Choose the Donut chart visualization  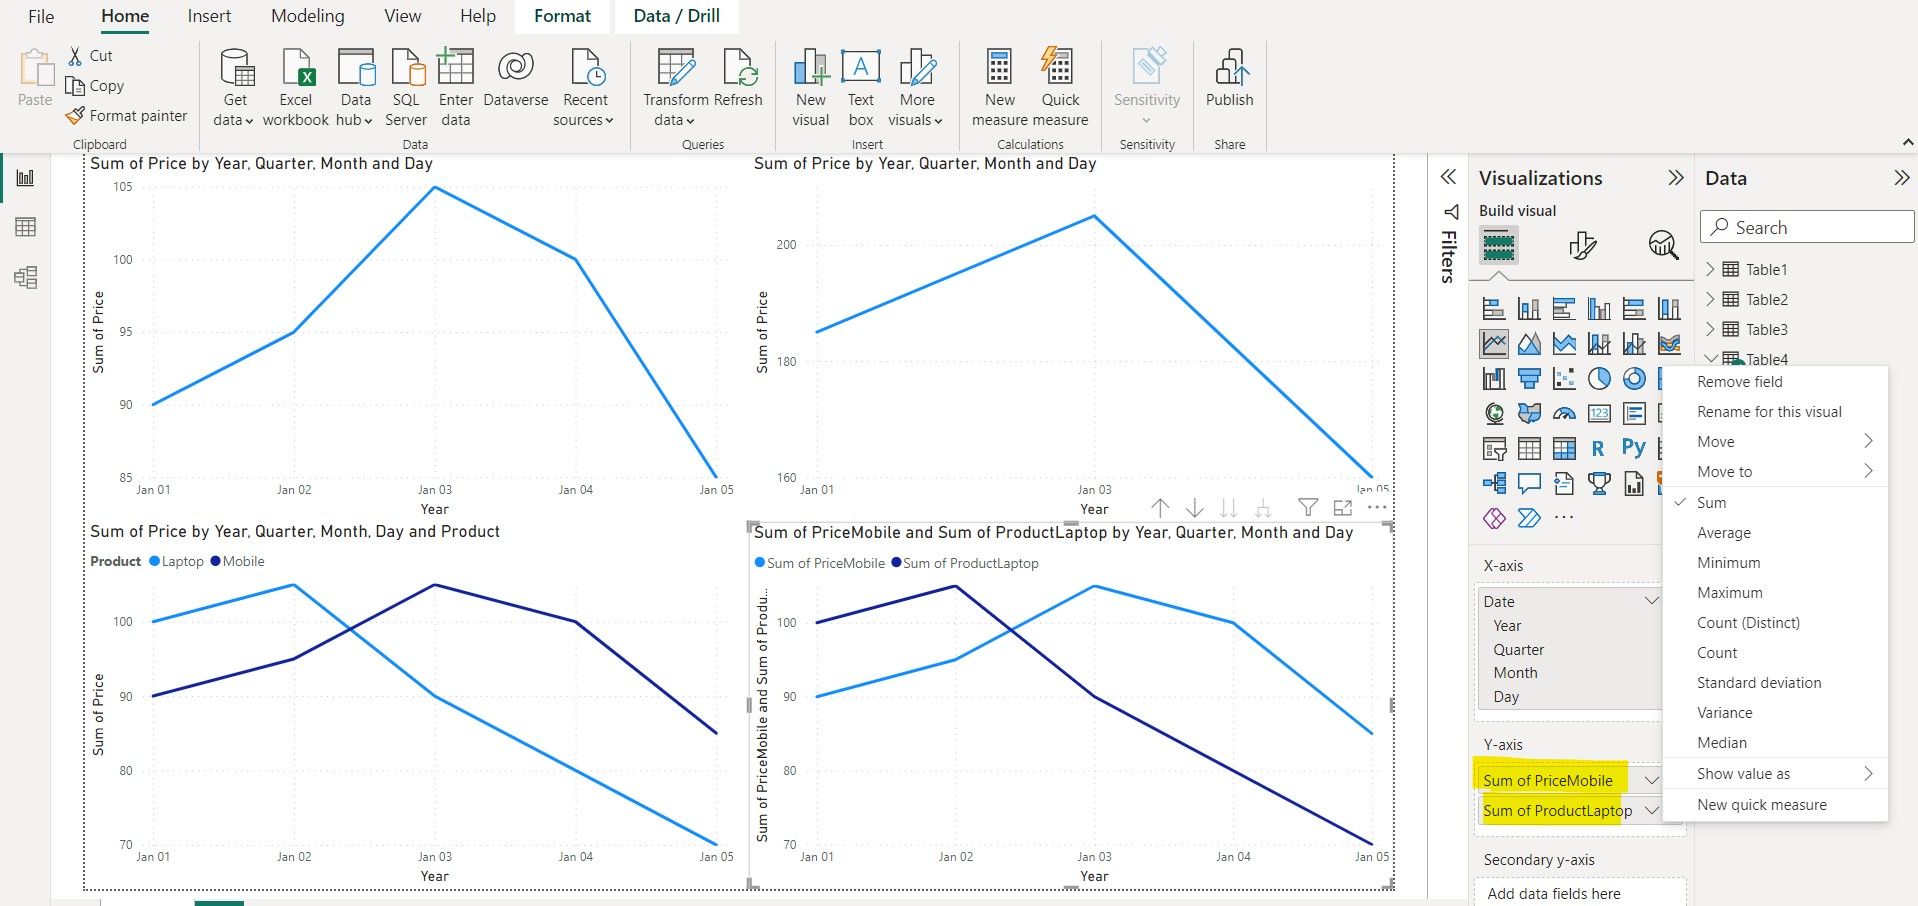pos(1634,379)
